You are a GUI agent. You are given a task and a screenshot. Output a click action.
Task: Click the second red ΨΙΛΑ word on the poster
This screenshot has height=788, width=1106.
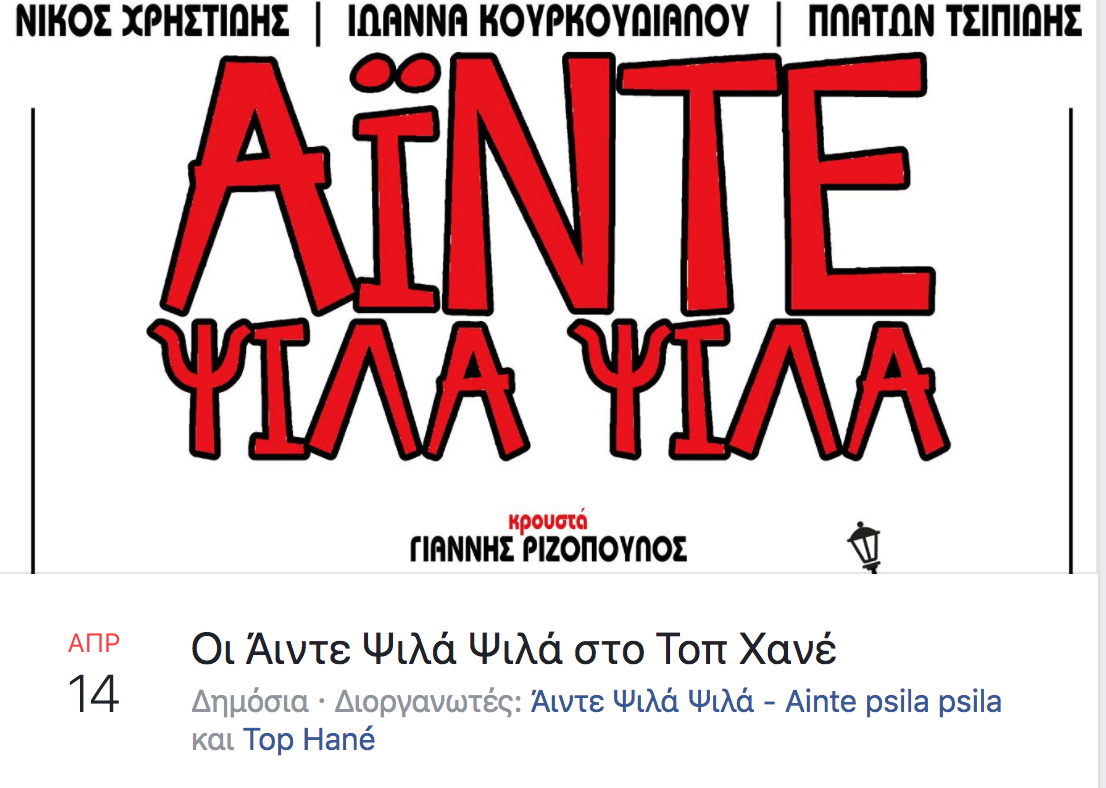point(760,389)
